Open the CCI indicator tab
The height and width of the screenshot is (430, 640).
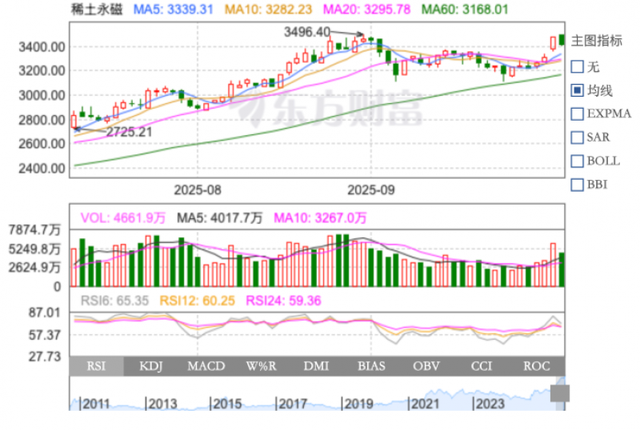482,366
